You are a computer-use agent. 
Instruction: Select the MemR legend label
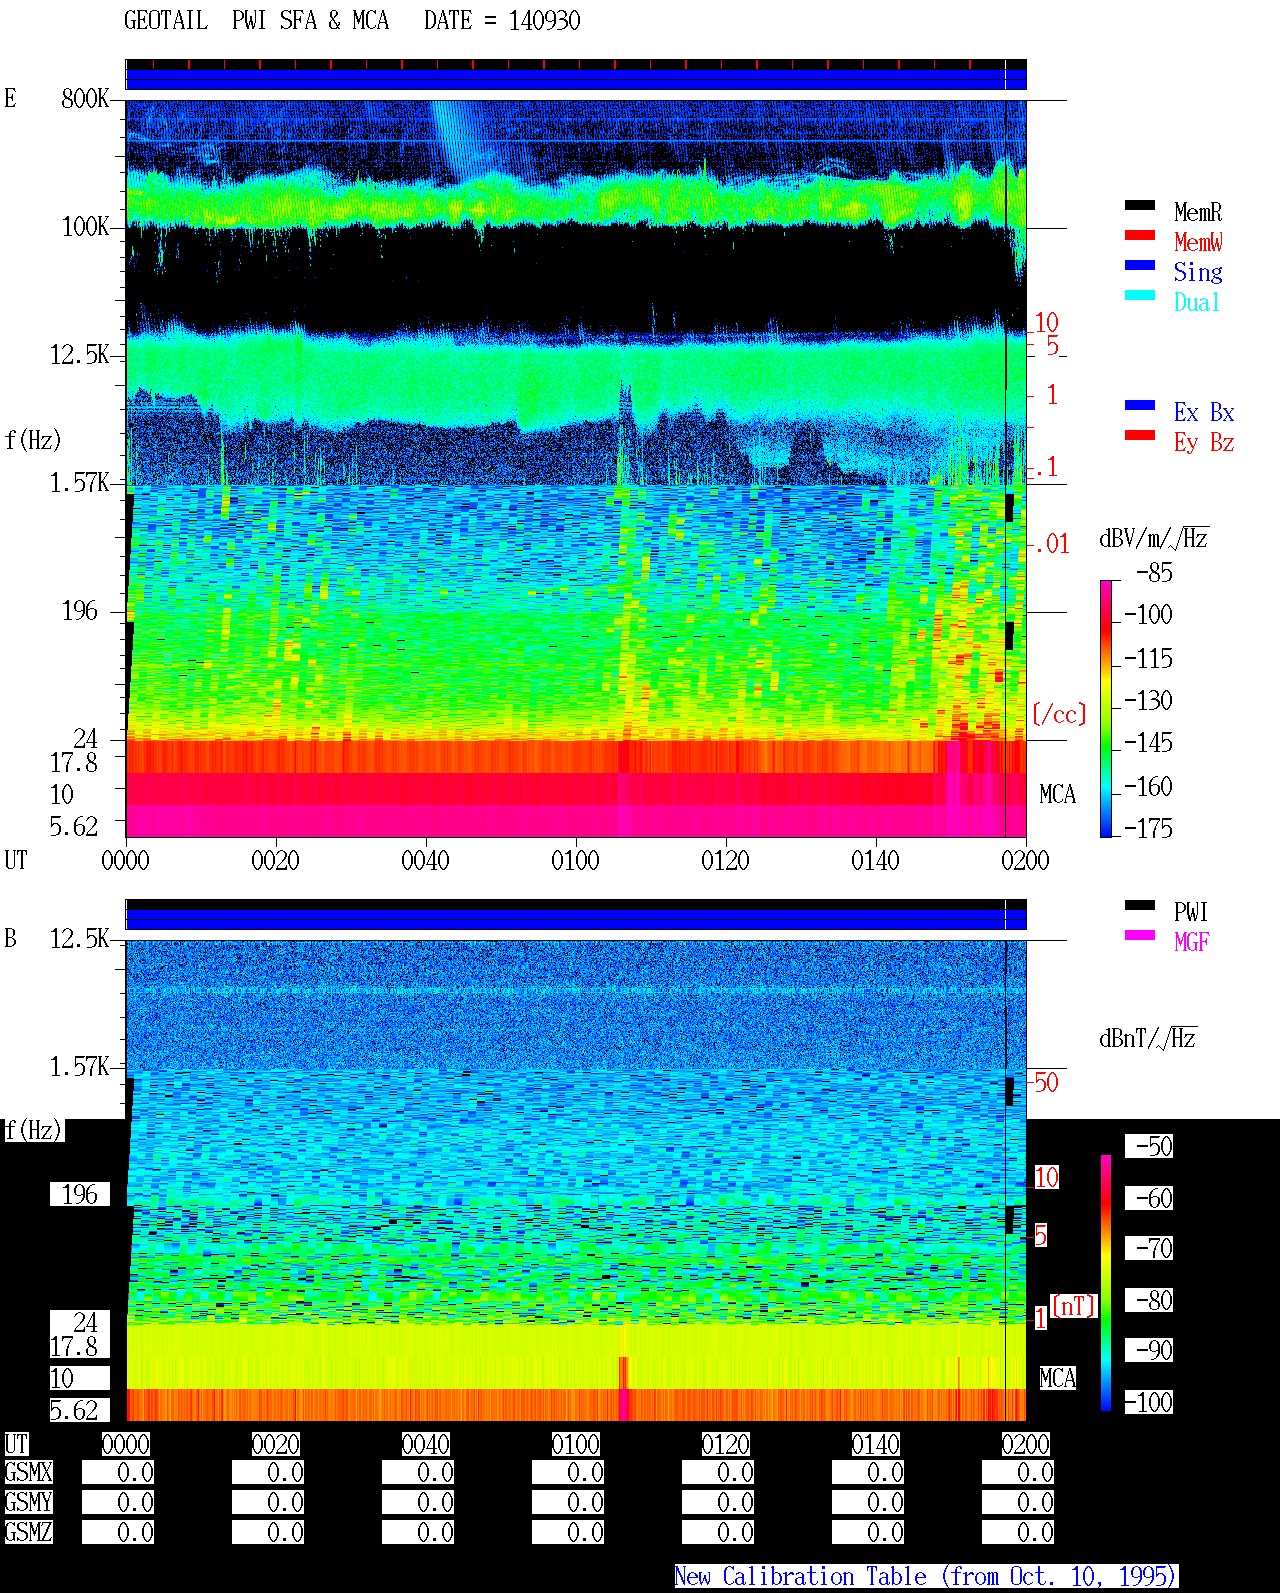tap(1198, 212)
